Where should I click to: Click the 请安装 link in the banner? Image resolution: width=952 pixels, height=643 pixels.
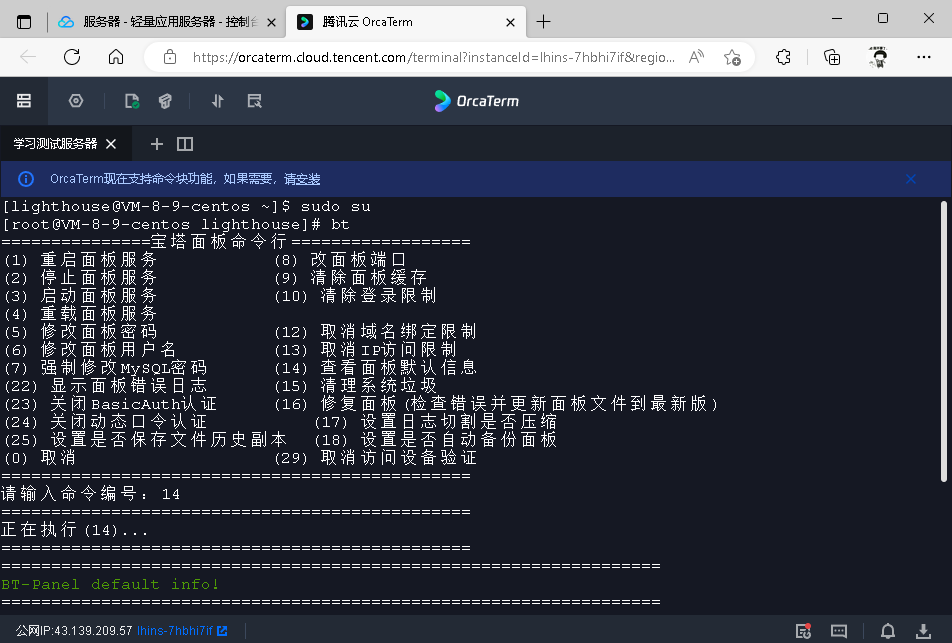point(302,179)
